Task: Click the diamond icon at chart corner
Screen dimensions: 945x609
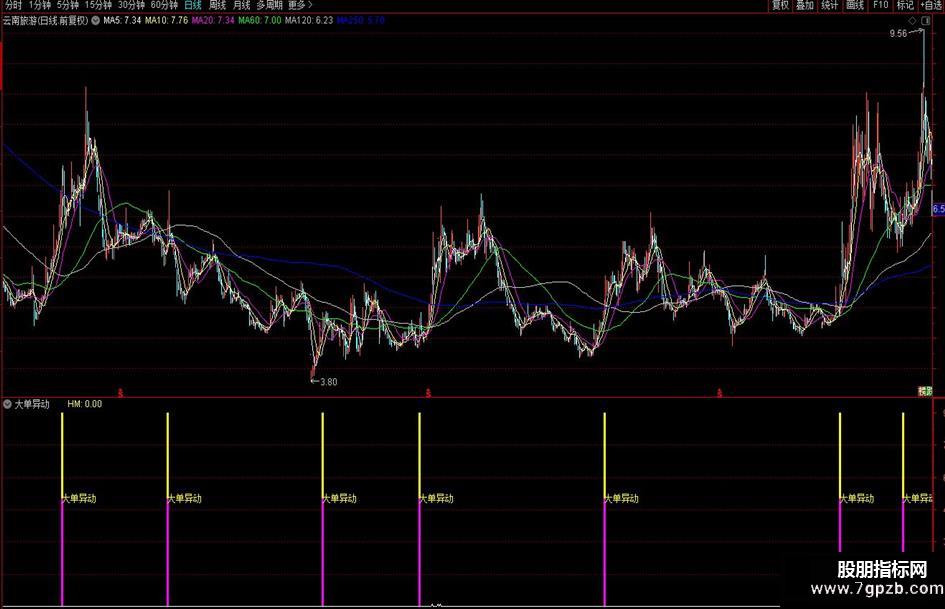Action: (912, 21)
